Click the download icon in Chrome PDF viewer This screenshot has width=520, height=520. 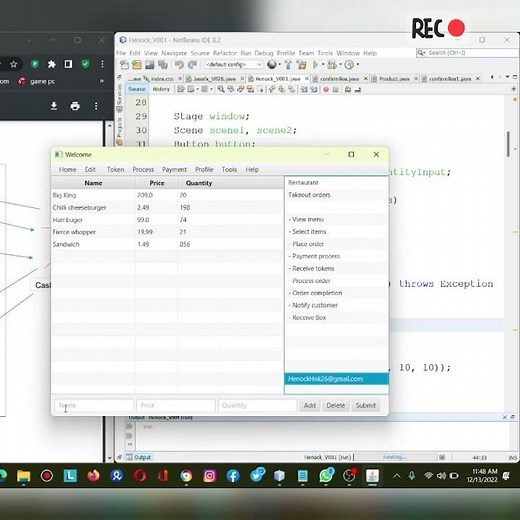[x=54, y=106]
